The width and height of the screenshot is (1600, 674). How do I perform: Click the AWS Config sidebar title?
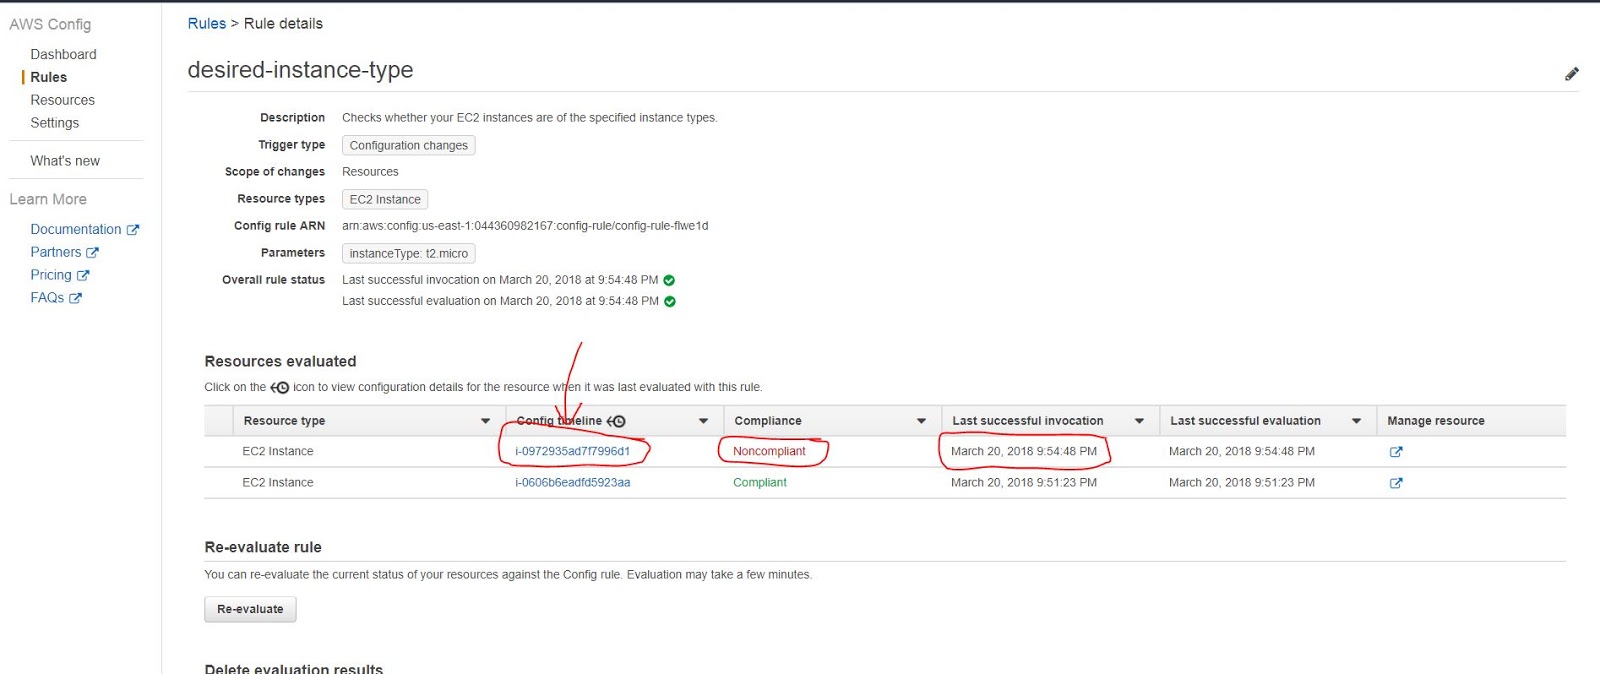tap(50, 24)
